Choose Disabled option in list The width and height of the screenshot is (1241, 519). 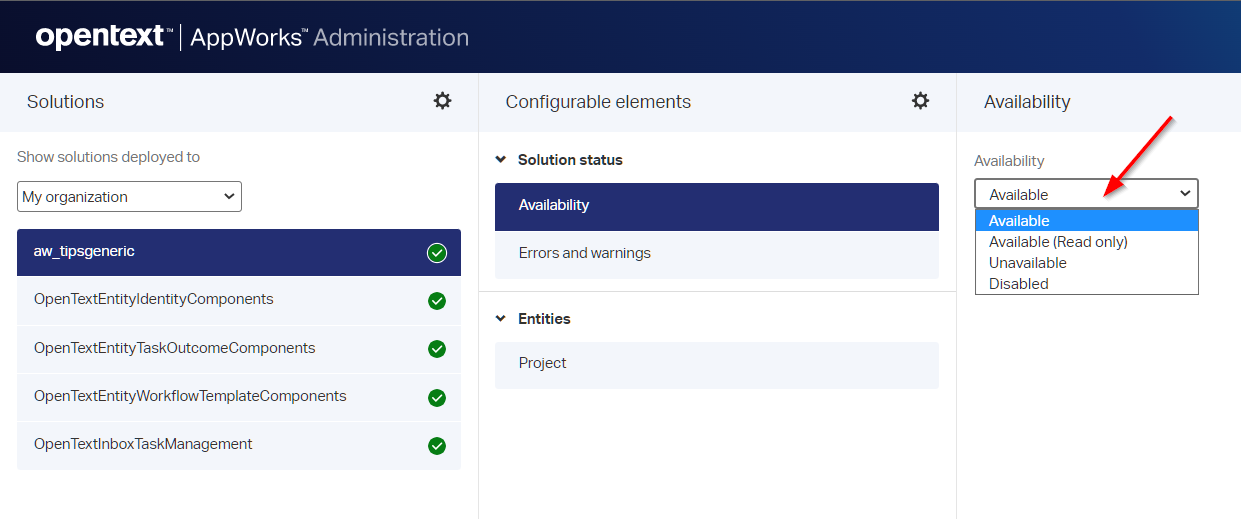point(1087,284)
